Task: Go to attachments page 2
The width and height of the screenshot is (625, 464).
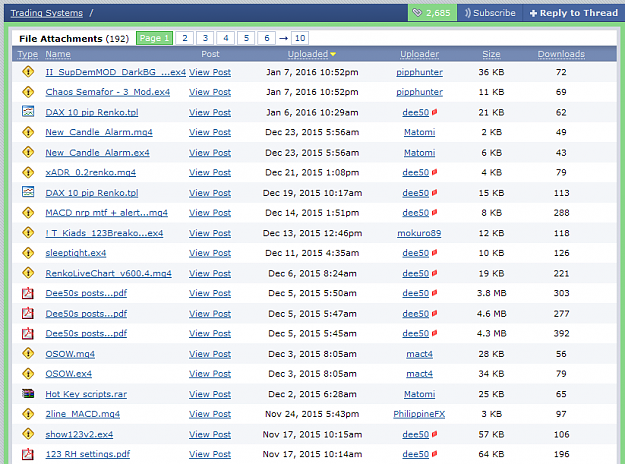Action: pyautogui.click(x=185, y=38)
